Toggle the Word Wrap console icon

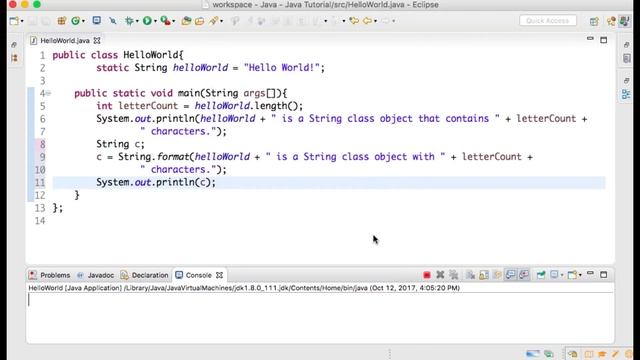(497, 275)
